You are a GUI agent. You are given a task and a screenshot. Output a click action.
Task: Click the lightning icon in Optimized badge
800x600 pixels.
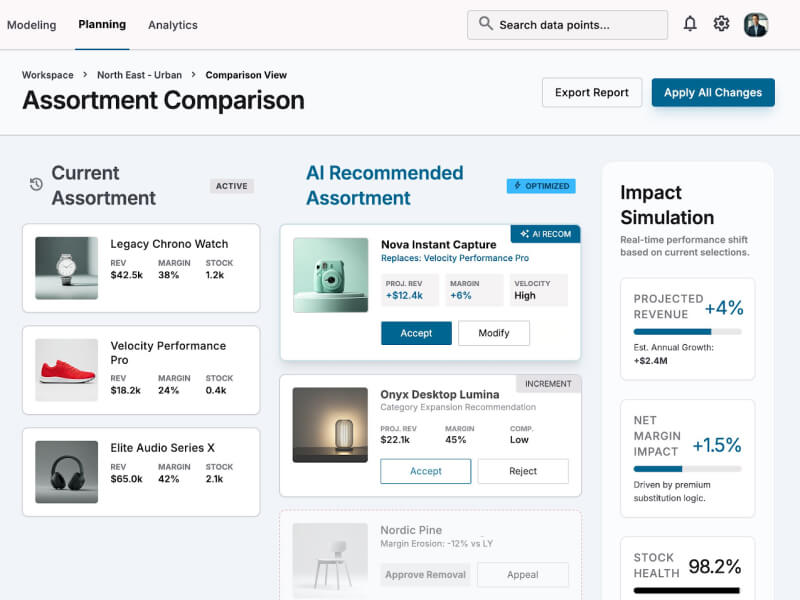click(517, 186)
